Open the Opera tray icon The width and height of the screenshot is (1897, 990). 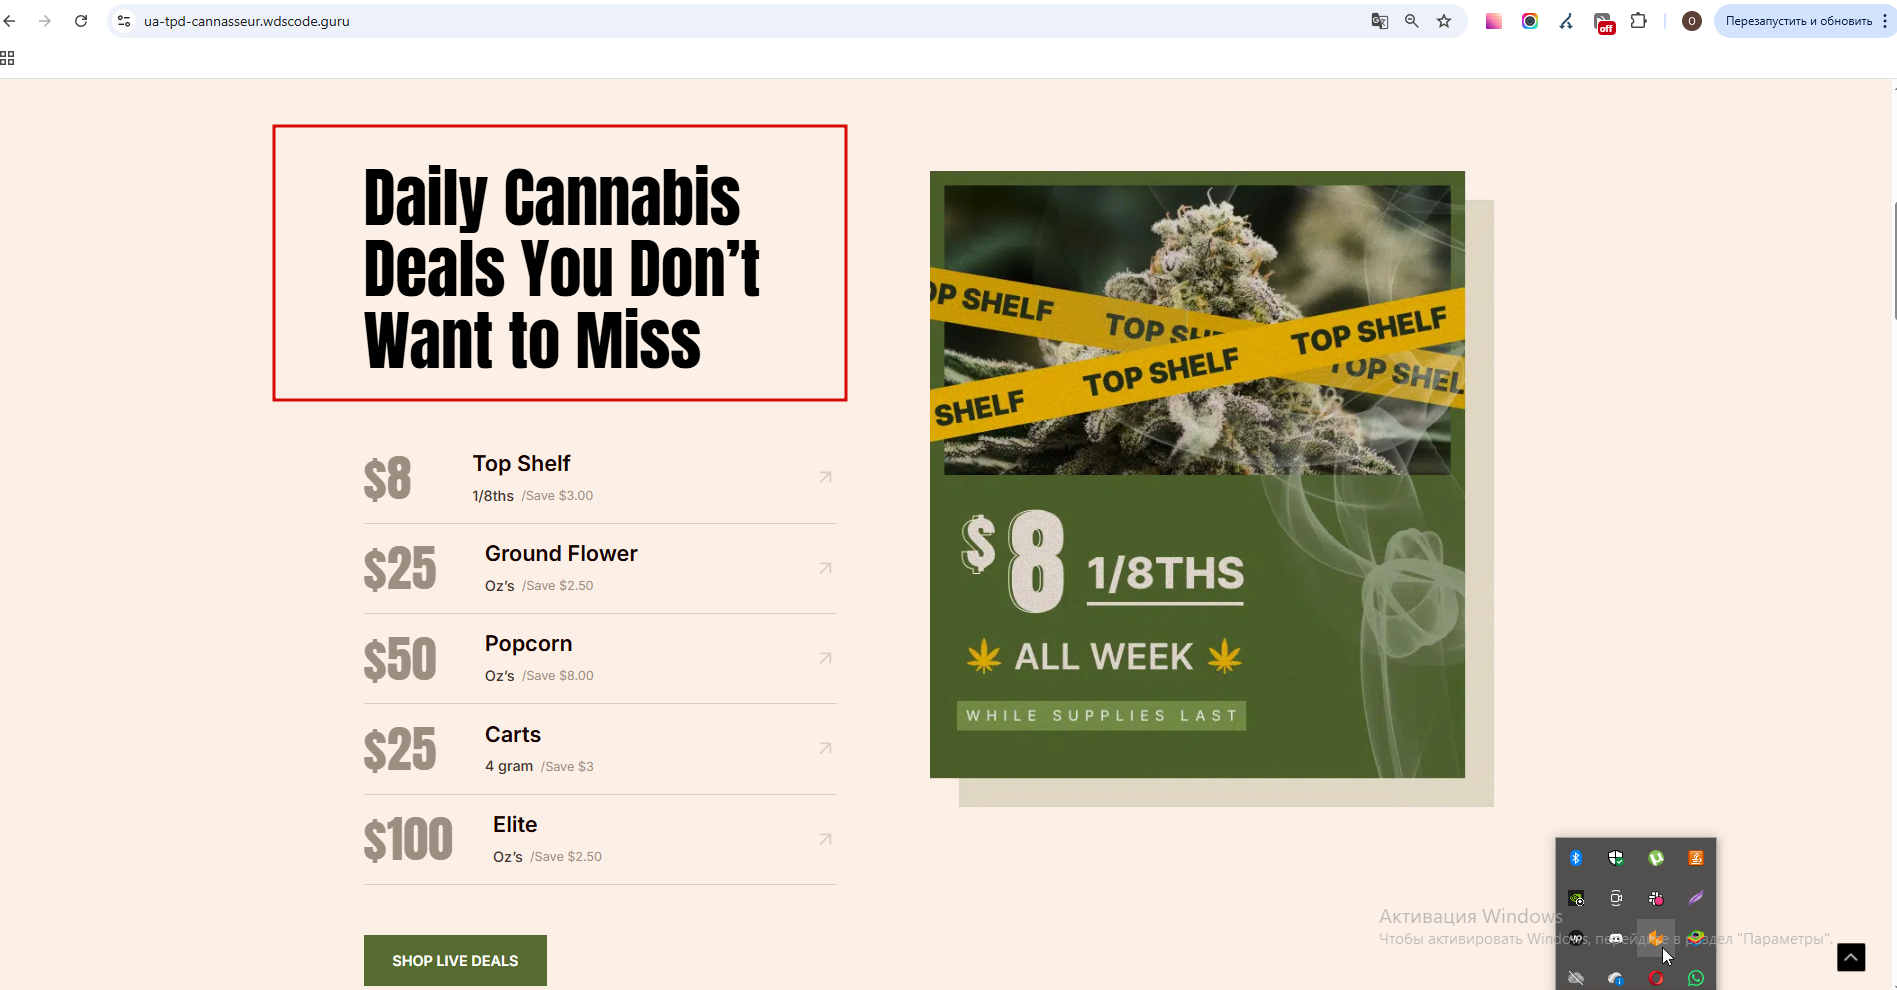pyautogui.click(x=1656, y=978)
